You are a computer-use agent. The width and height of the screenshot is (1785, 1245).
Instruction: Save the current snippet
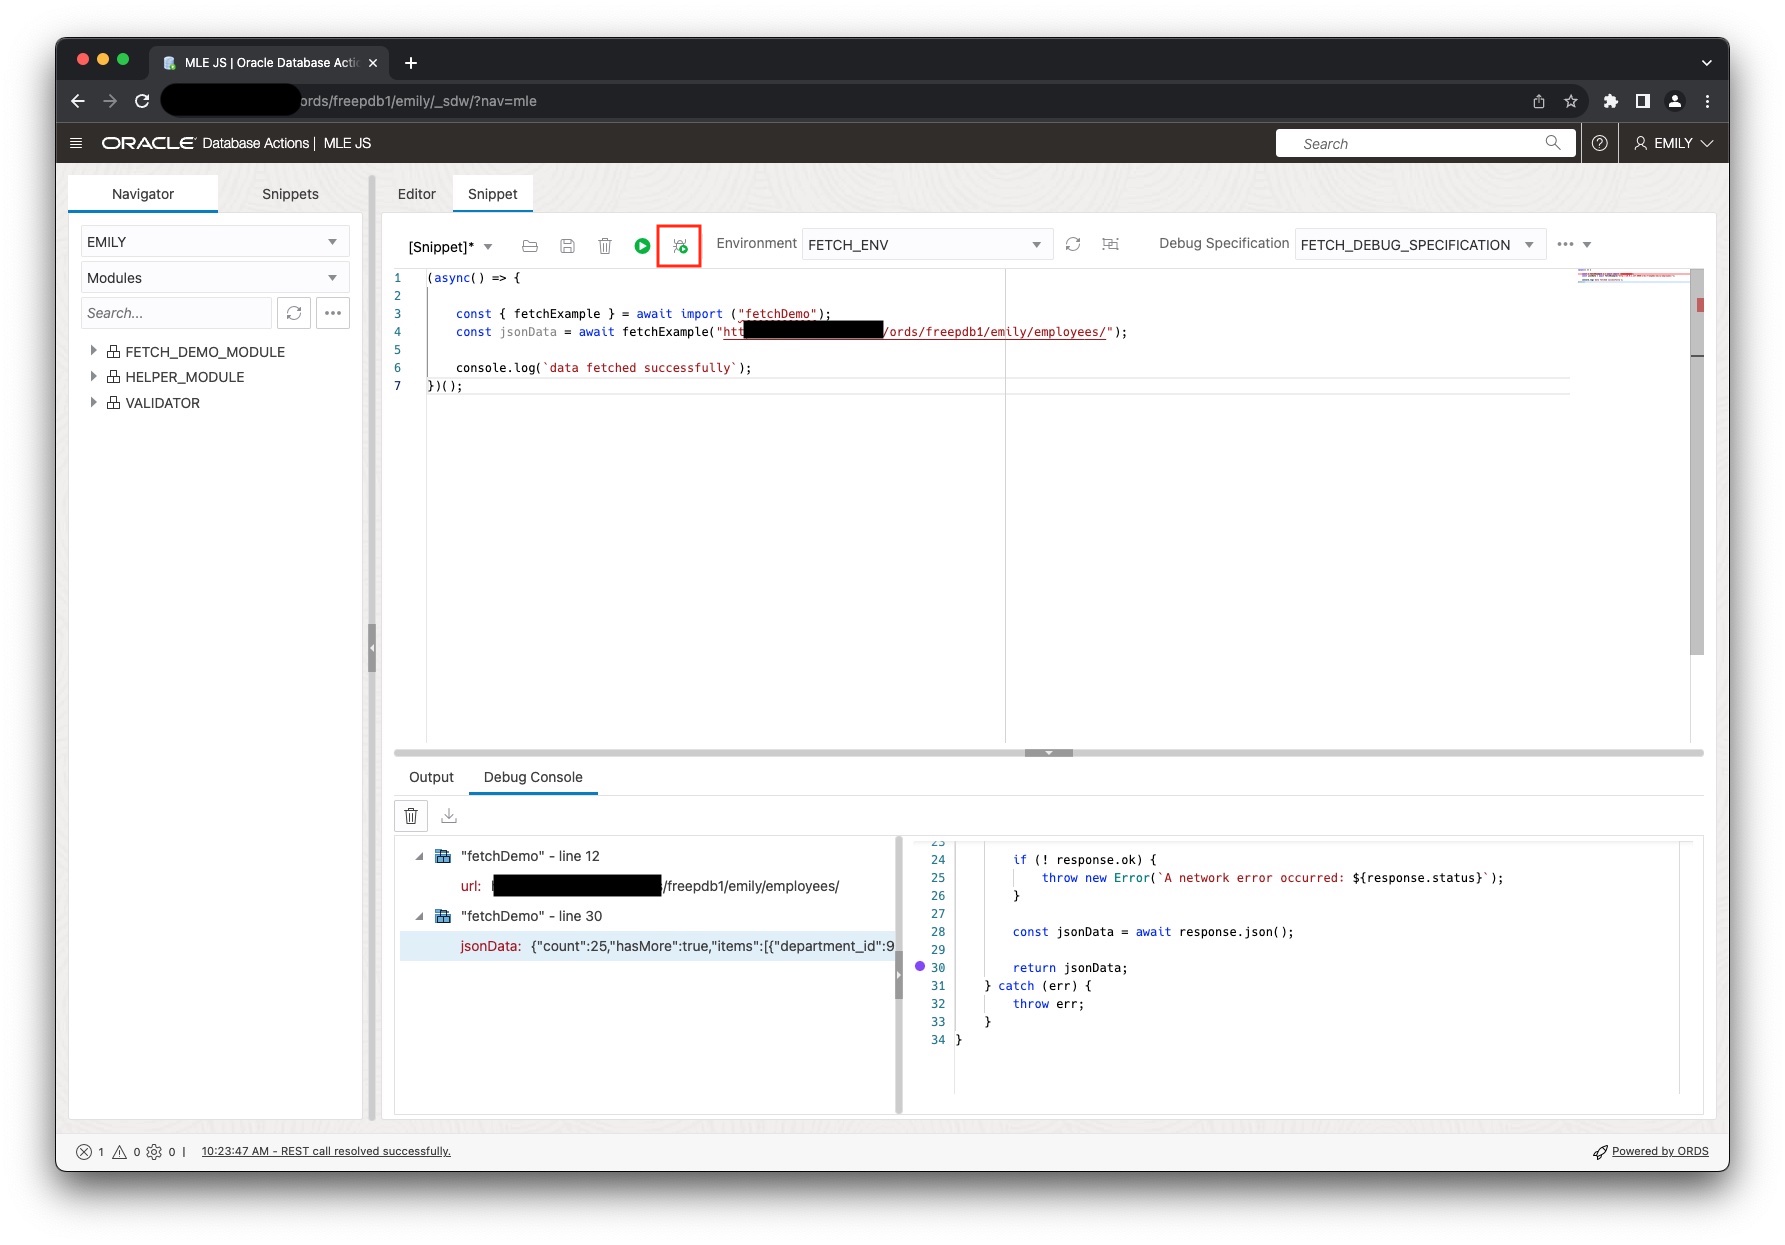coord(567,246)
